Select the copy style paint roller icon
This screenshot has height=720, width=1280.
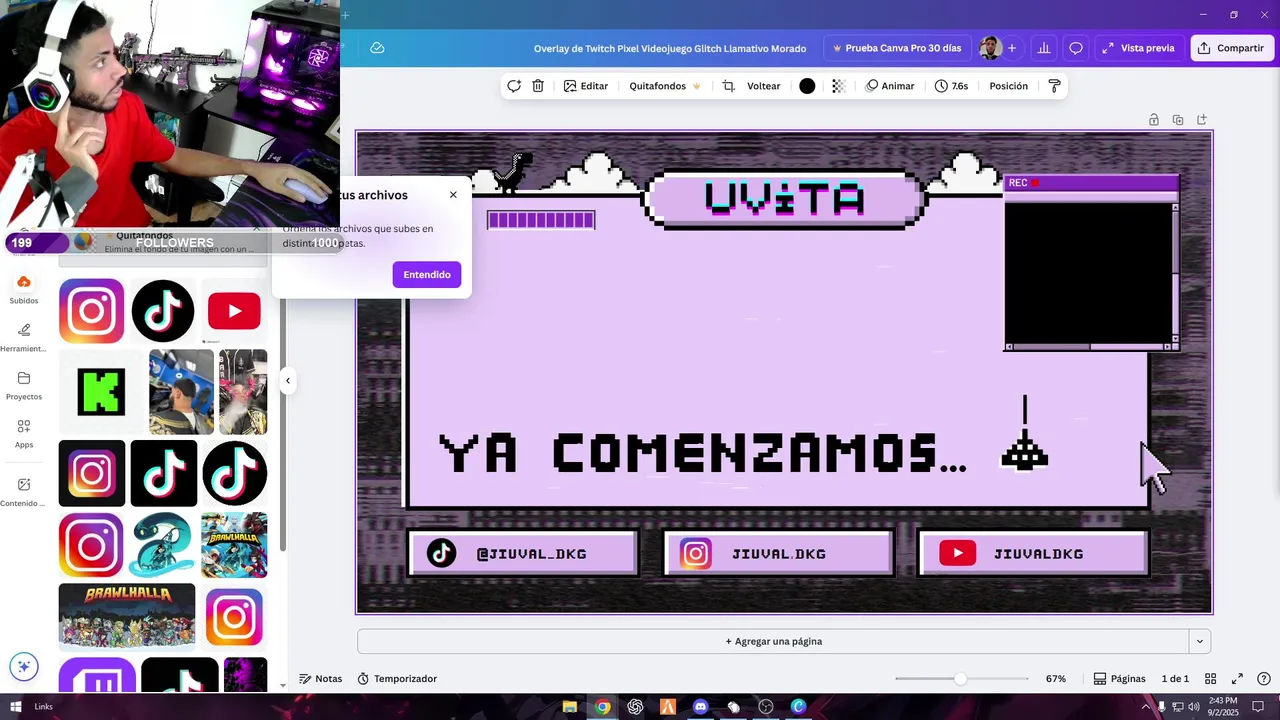click(x=1054, y=86)
